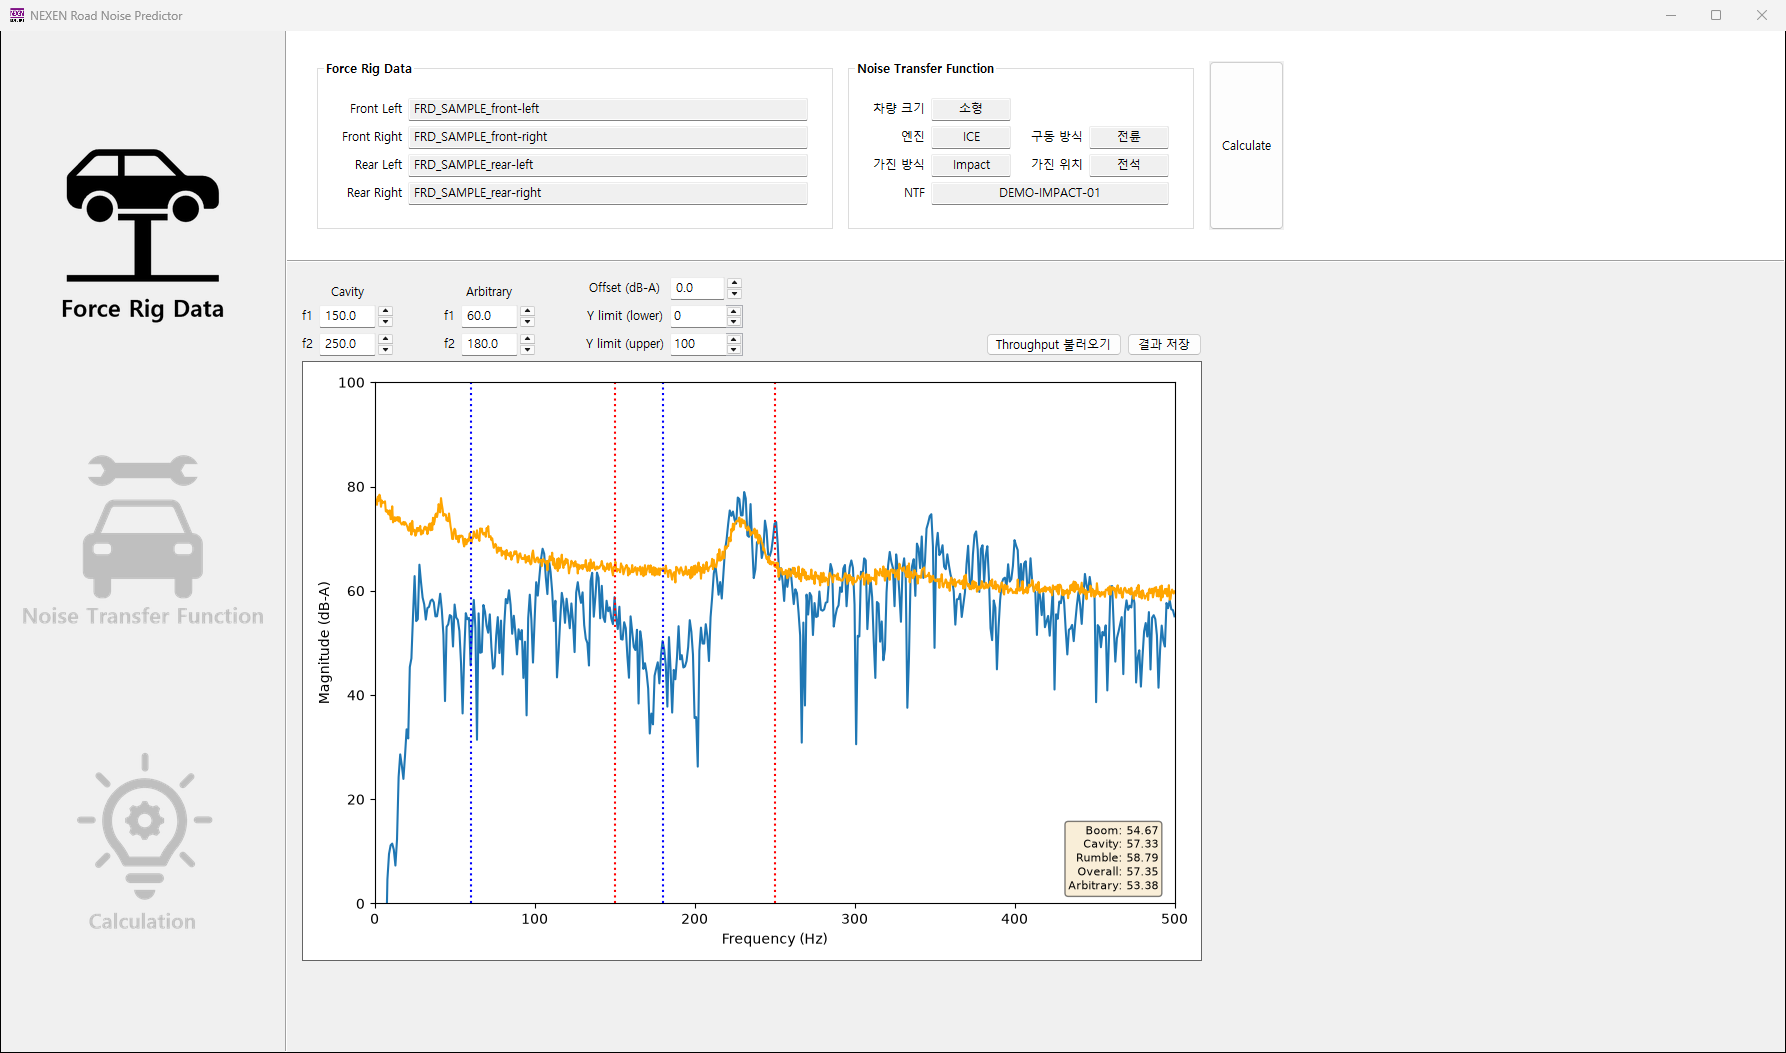
Task: Click the 차량 크기 소형 button
Action: [x=971, y=109]
